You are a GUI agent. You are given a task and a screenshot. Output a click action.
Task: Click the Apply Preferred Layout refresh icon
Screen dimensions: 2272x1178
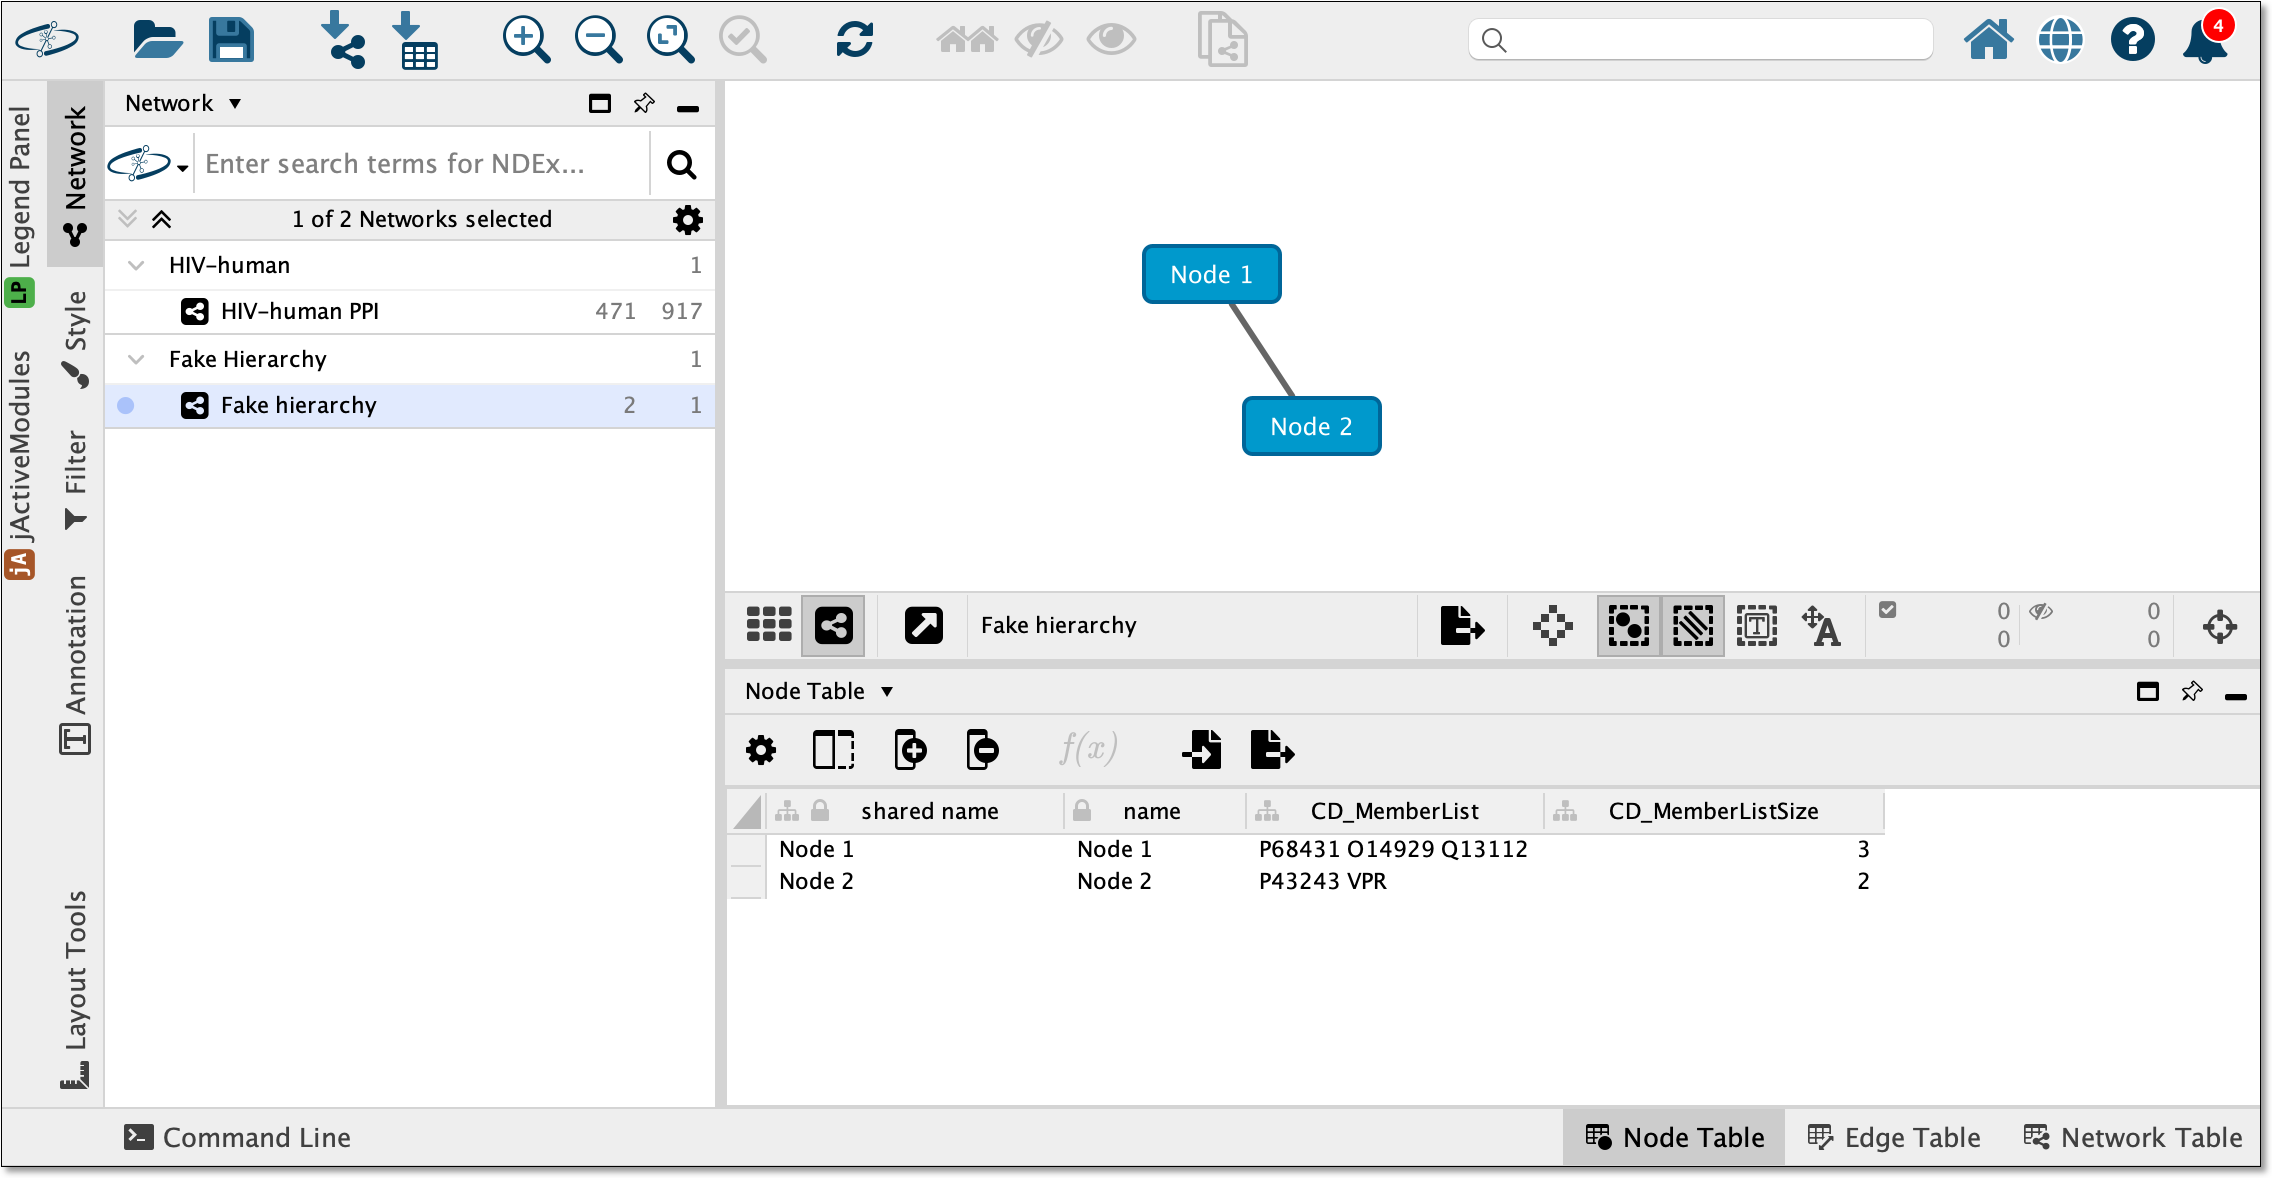pyautogui.click(x=855, y=40)
